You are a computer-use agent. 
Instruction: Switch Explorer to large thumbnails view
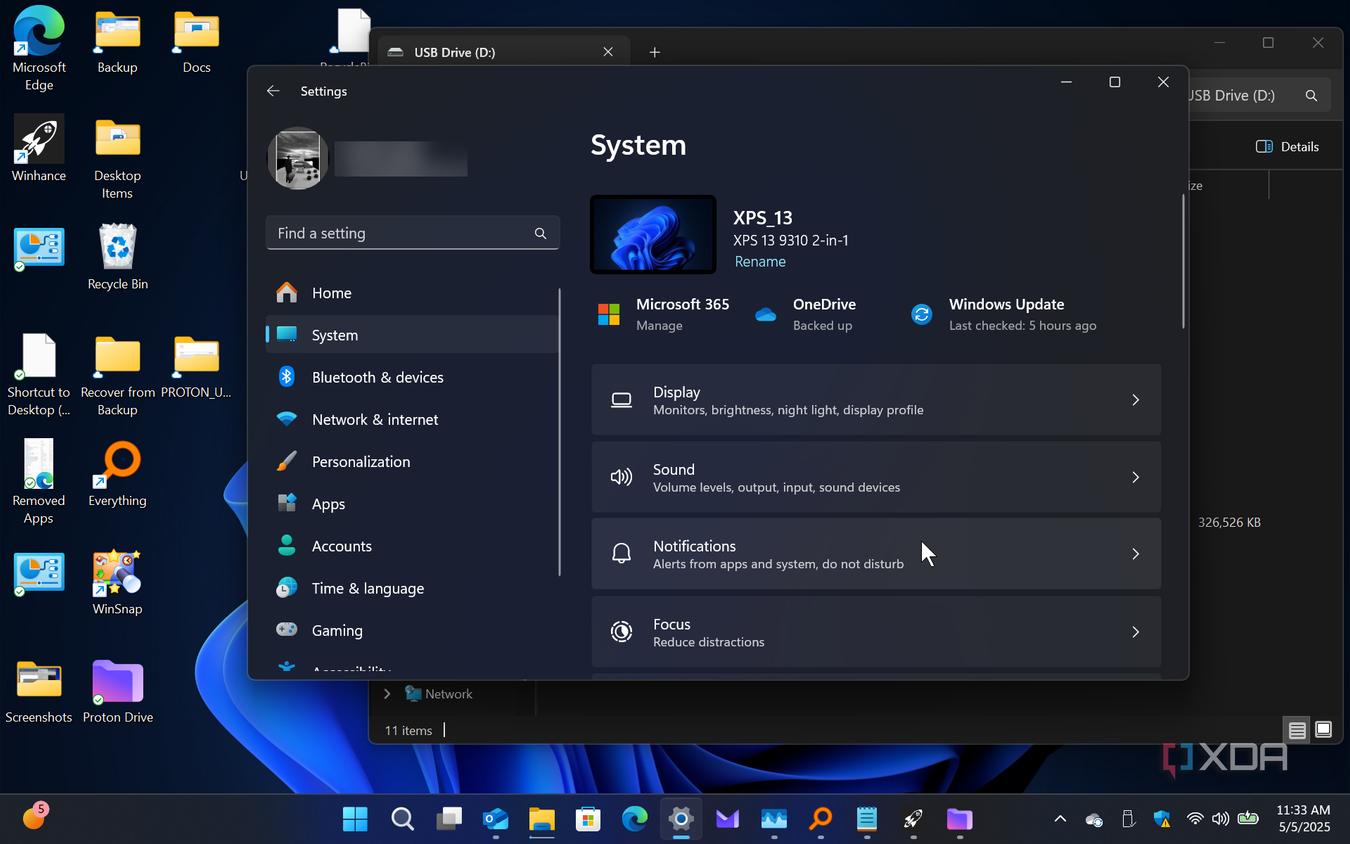point(1323,730)
